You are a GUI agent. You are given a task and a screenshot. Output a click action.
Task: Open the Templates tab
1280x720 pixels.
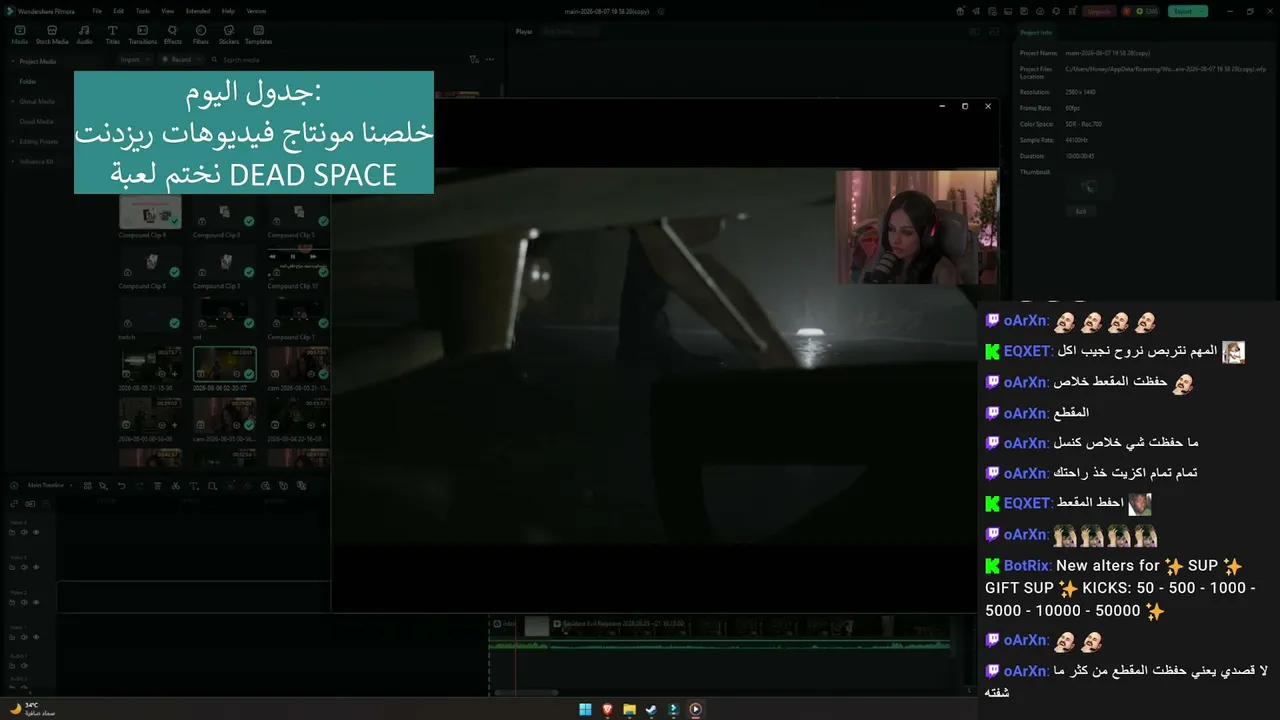[x=259, y=35]
